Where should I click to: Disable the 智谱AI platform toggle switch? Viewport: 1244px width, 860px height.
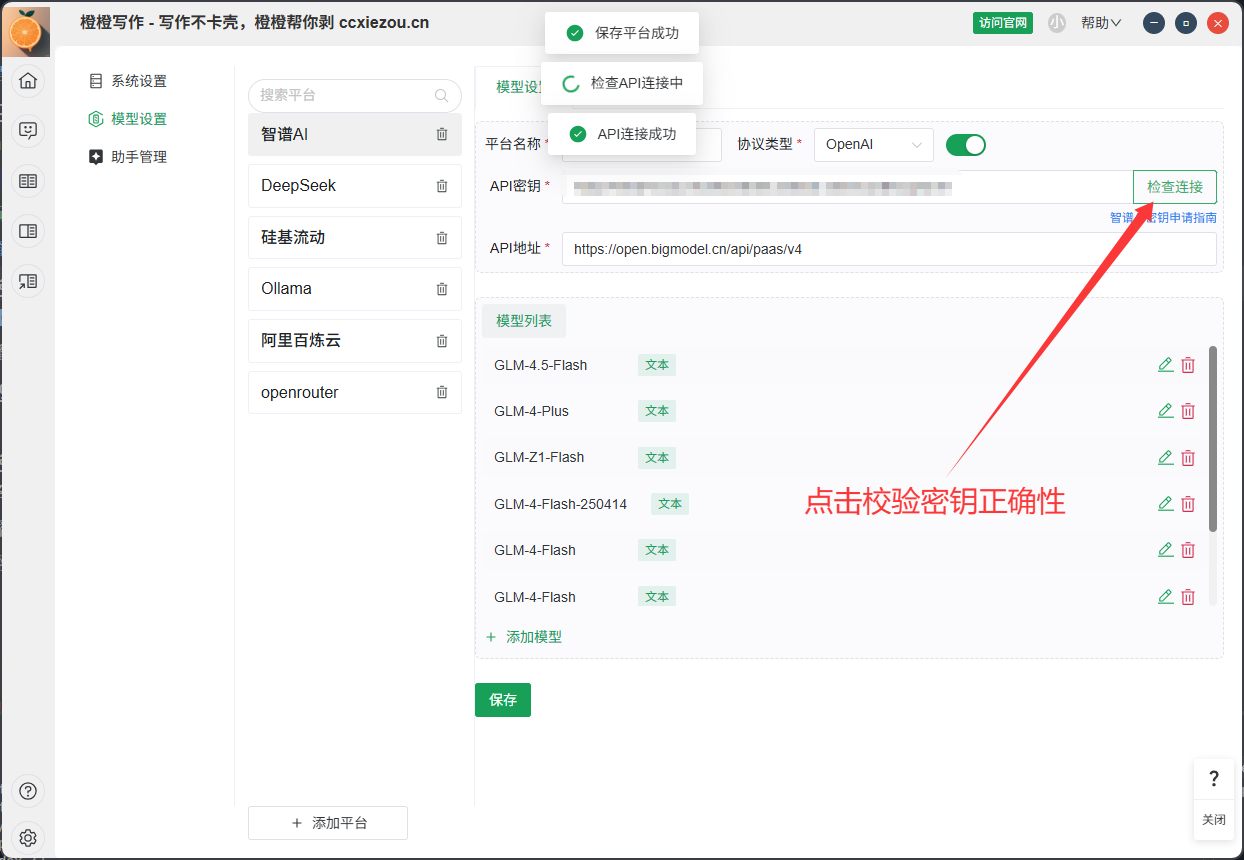965,144
